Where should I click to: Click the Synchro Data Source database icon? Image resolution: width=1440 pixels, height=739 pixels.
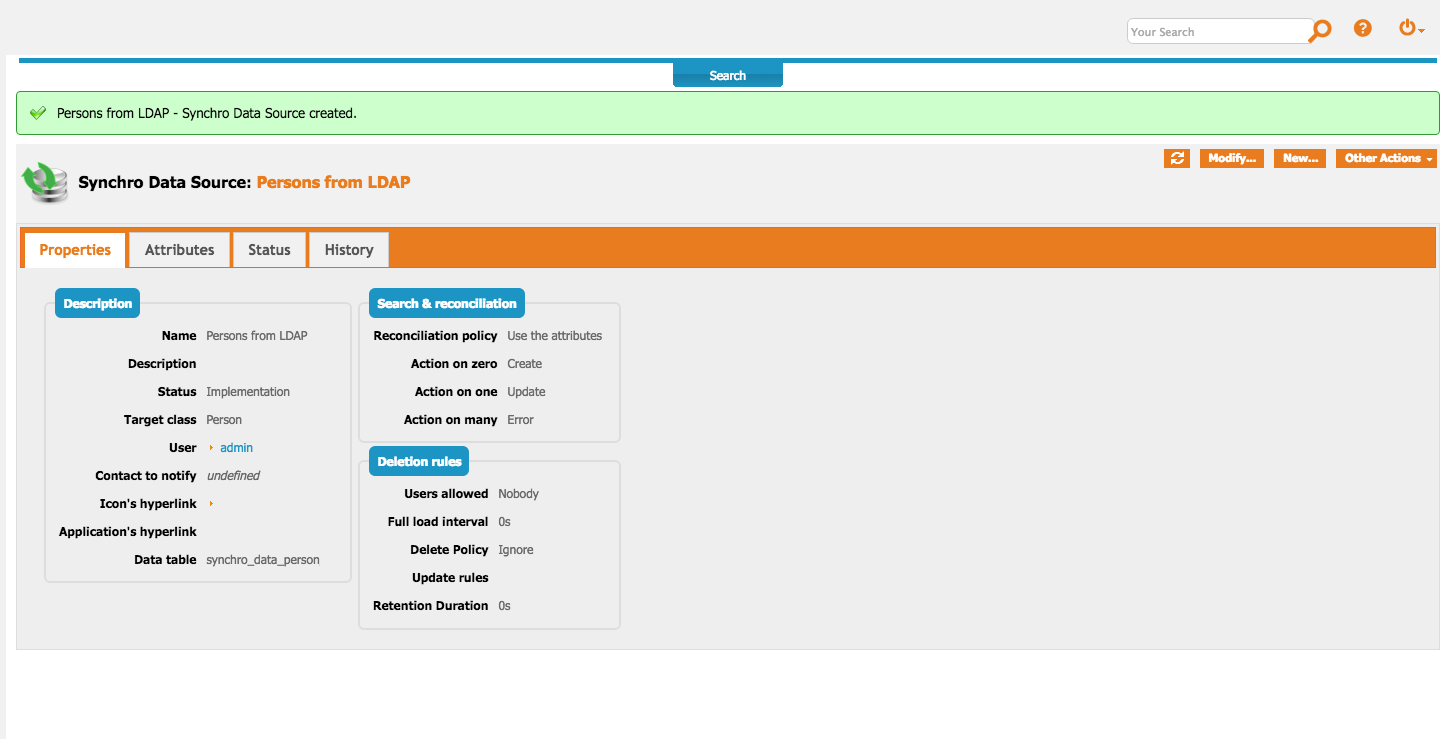(x=45, y=182)
